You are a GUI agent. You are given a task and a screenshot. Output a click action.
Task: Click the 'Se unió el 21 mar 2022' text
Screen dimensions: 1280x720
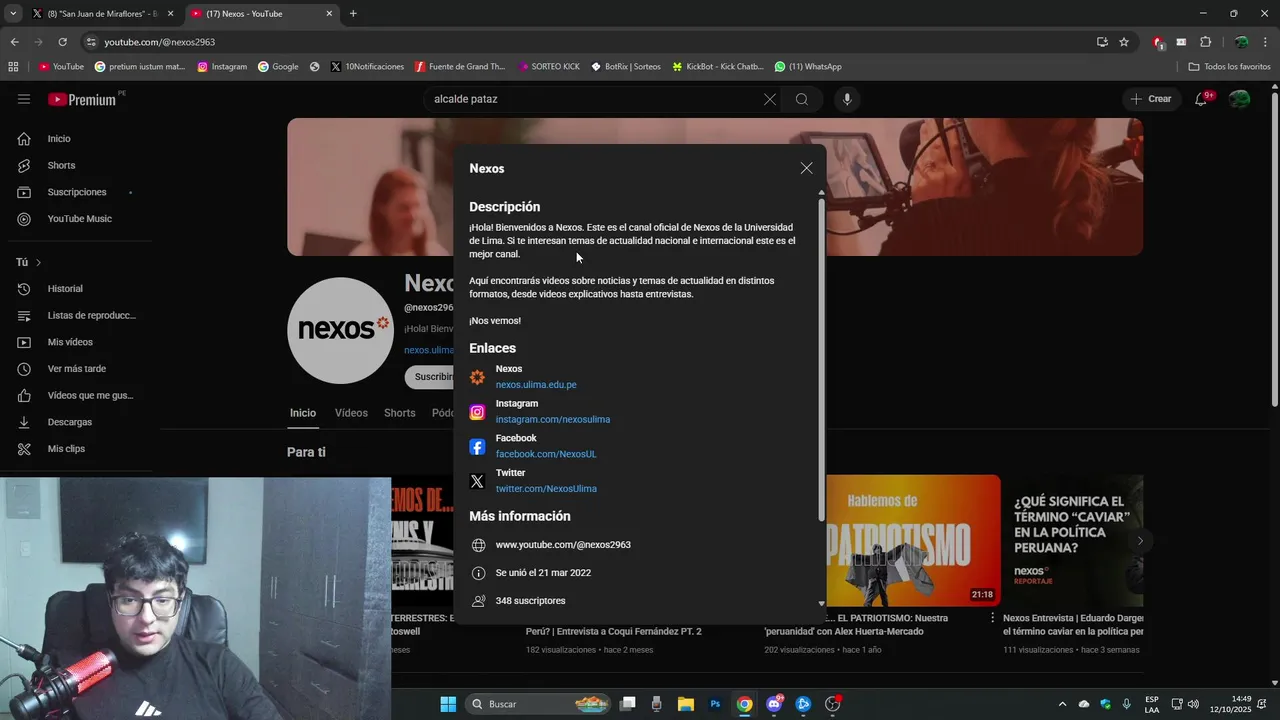(543, 573)
